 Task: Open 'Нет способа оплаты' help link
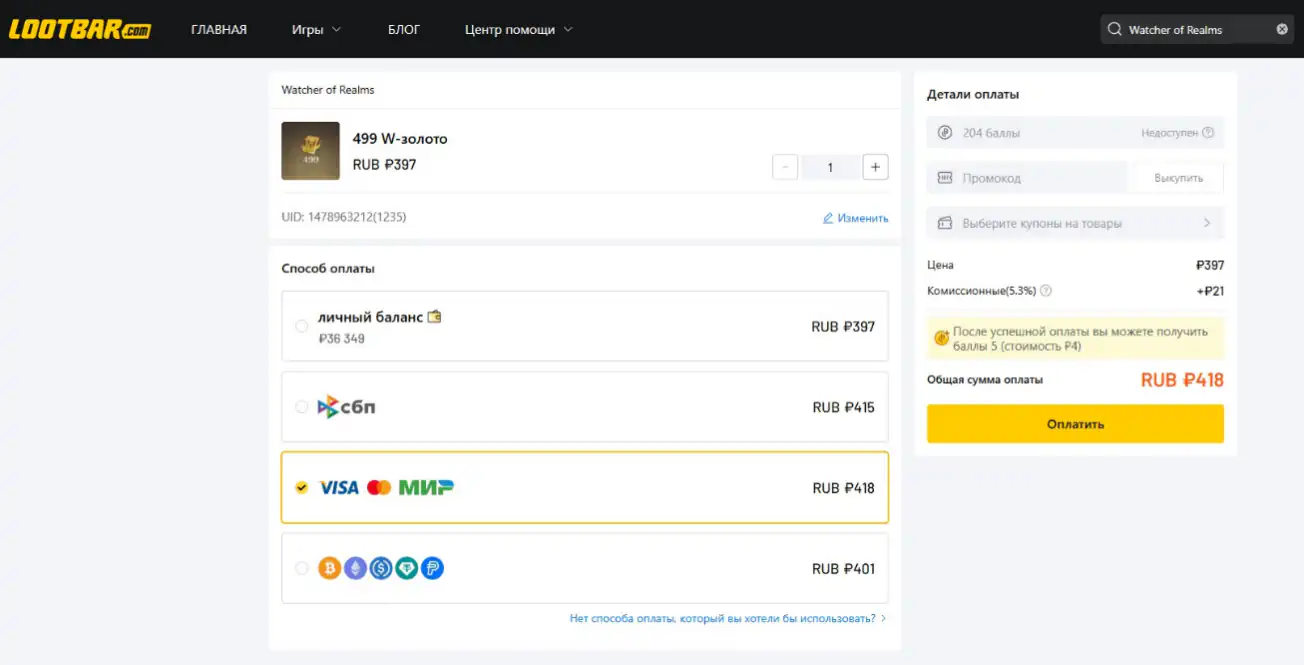tap(728, 619)
